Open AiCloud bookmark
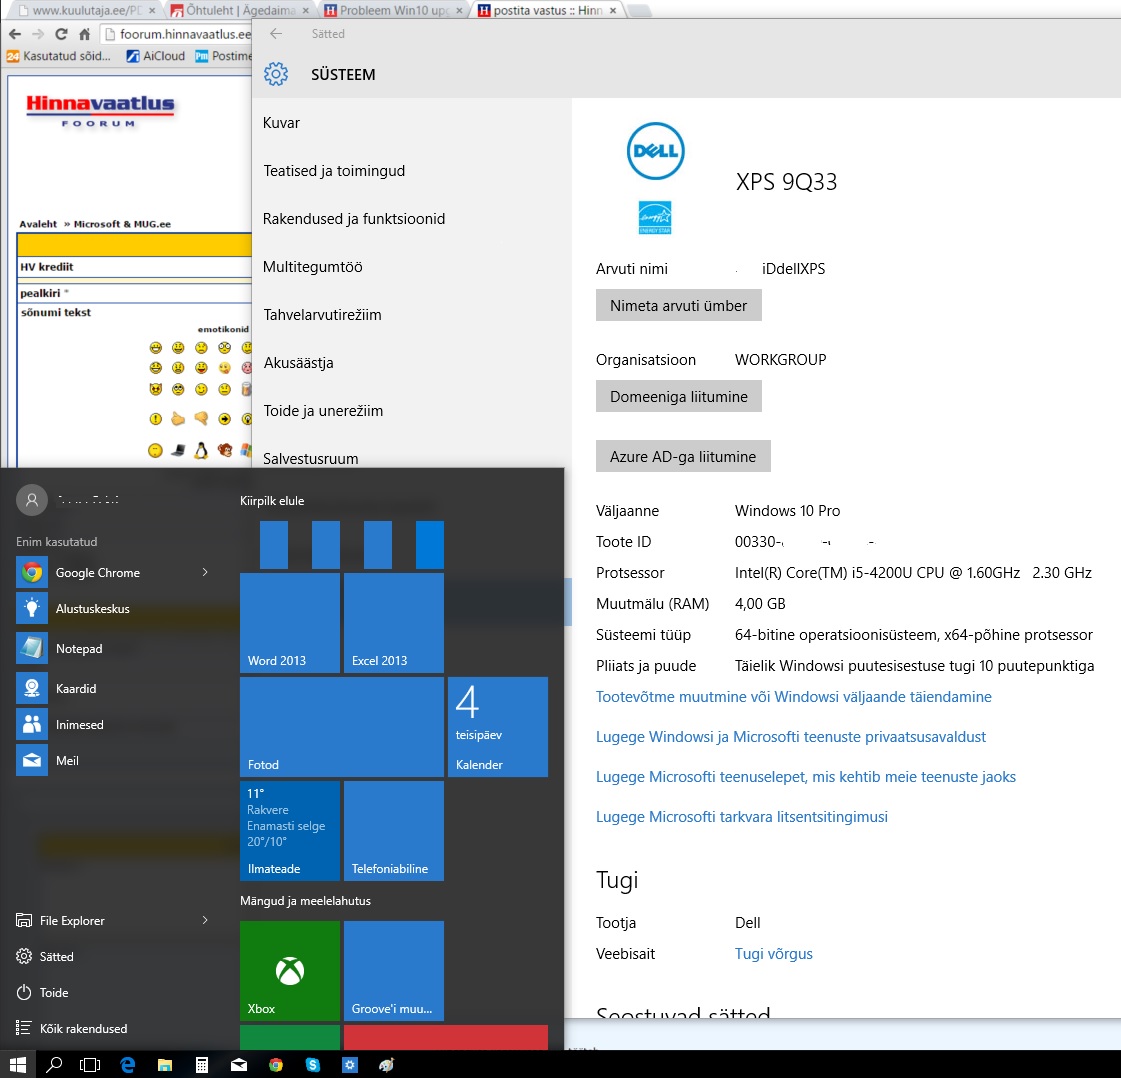This screenshot has height=1078, width=1121. [156, 56]
